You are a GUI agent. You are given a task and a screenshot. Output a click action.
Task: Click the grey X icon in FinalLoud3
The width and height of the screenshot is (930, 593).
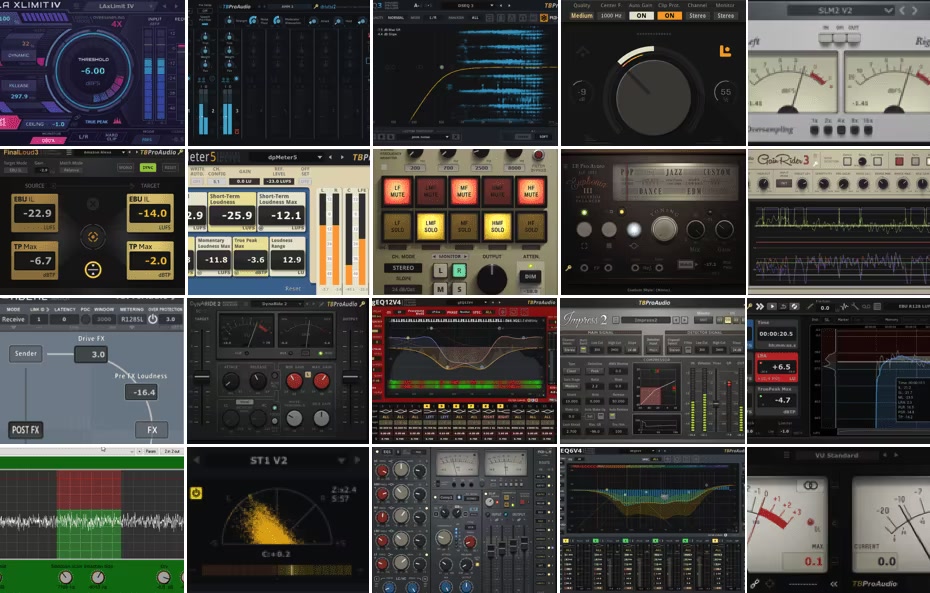click(93, 204)
